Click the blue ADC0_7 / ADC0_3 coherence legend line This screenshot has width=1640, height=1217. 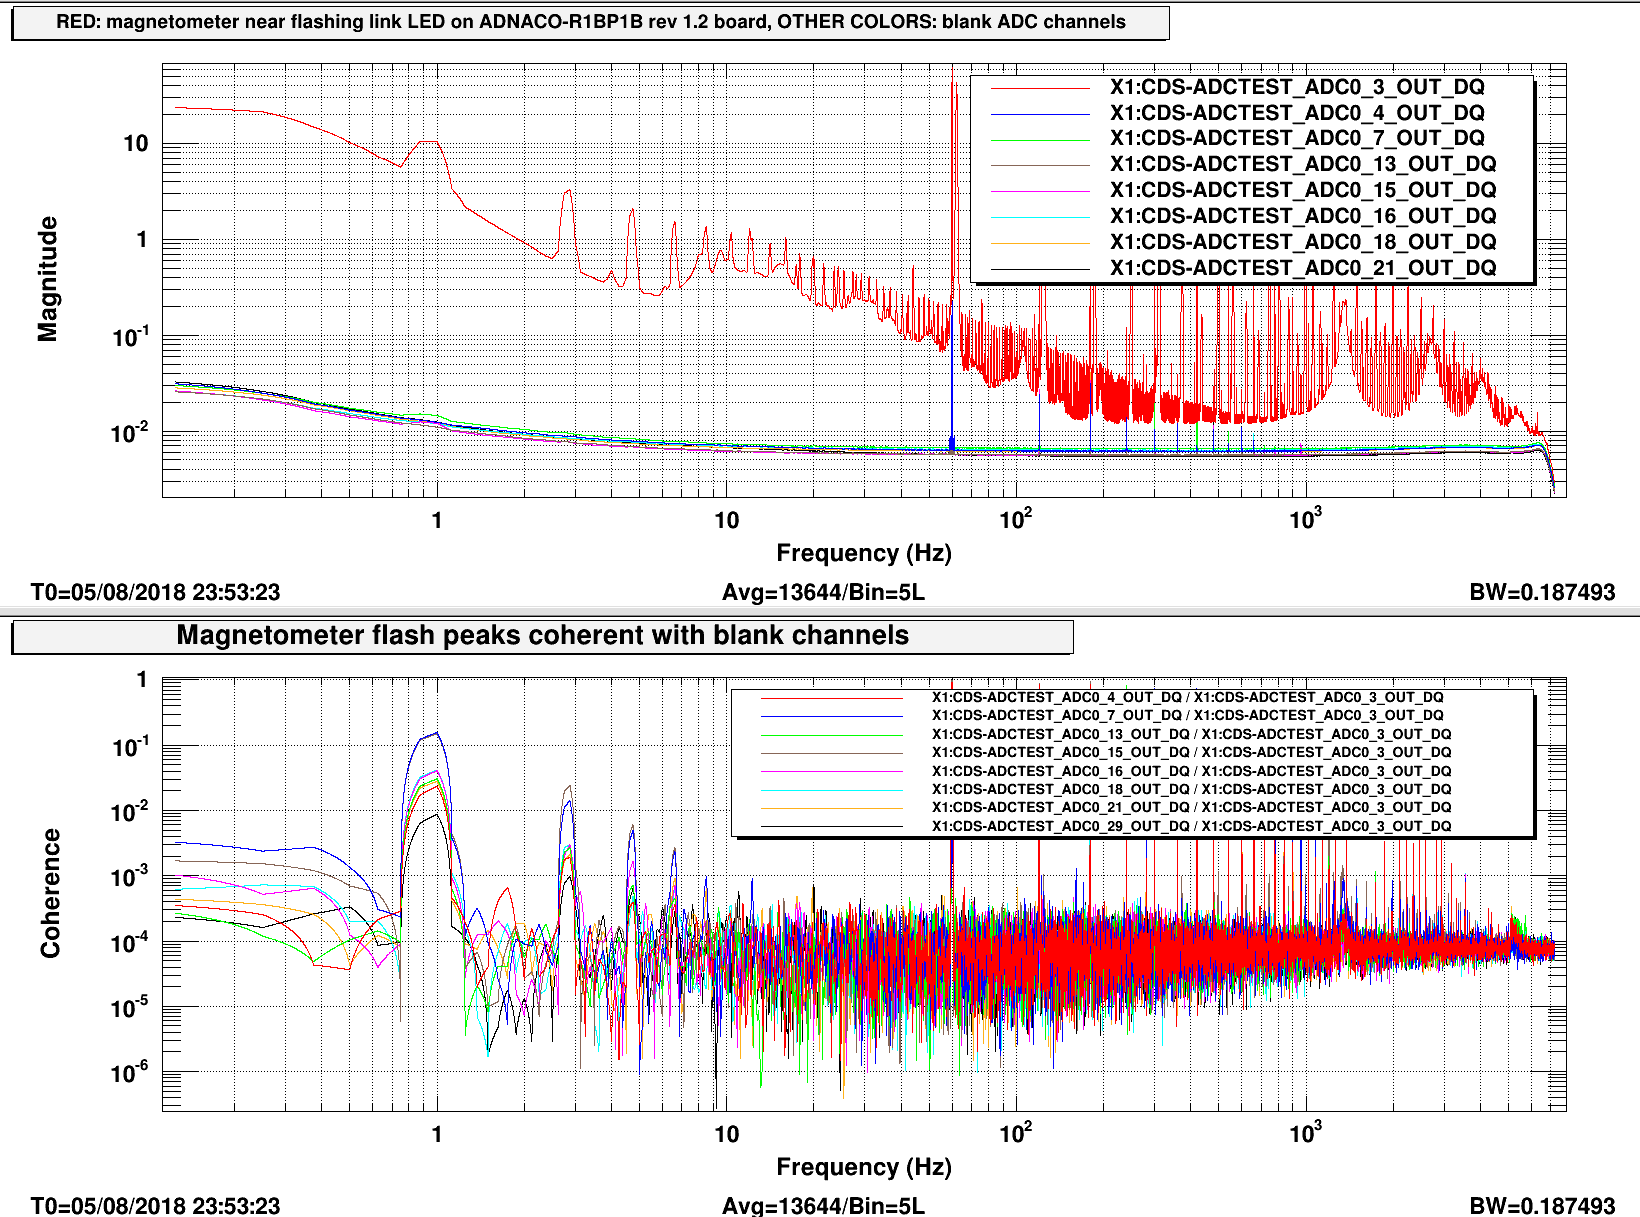[832, 716]
